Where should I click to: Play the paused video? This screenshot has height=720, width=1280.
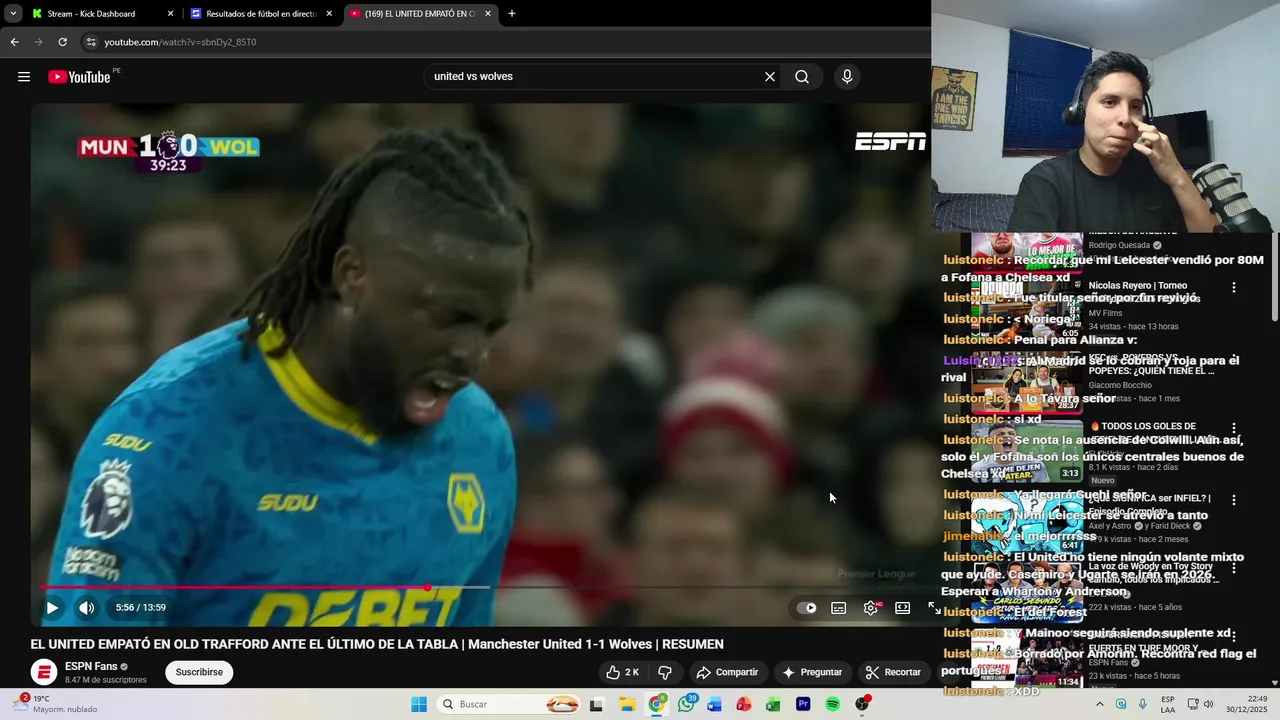(52, 607)
